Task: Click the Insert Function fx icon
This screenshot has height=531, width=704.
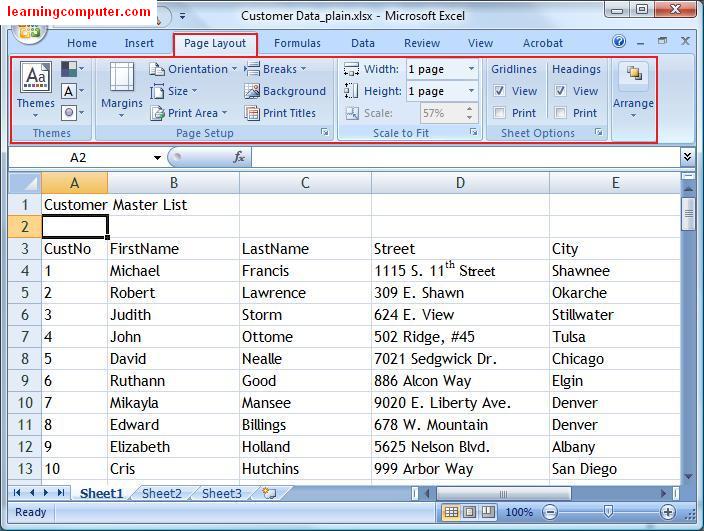Action: pos(239,157)
